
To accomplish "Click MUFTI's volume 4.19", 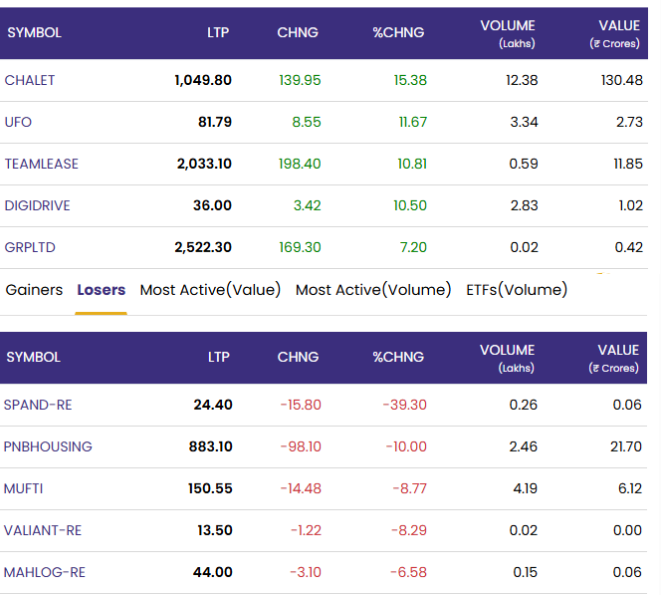I will pyautogui.click(x=525, y=489).
